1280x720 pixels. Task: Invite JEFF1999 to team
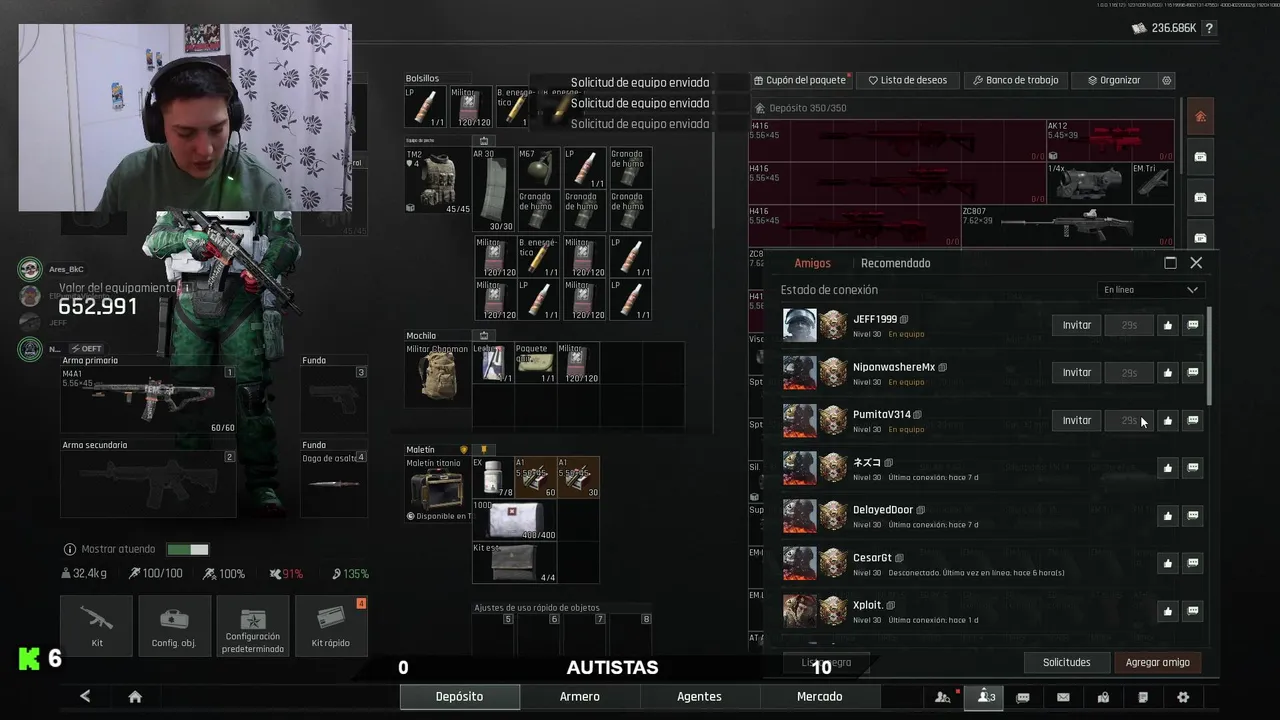click(x=1076, y=325)
